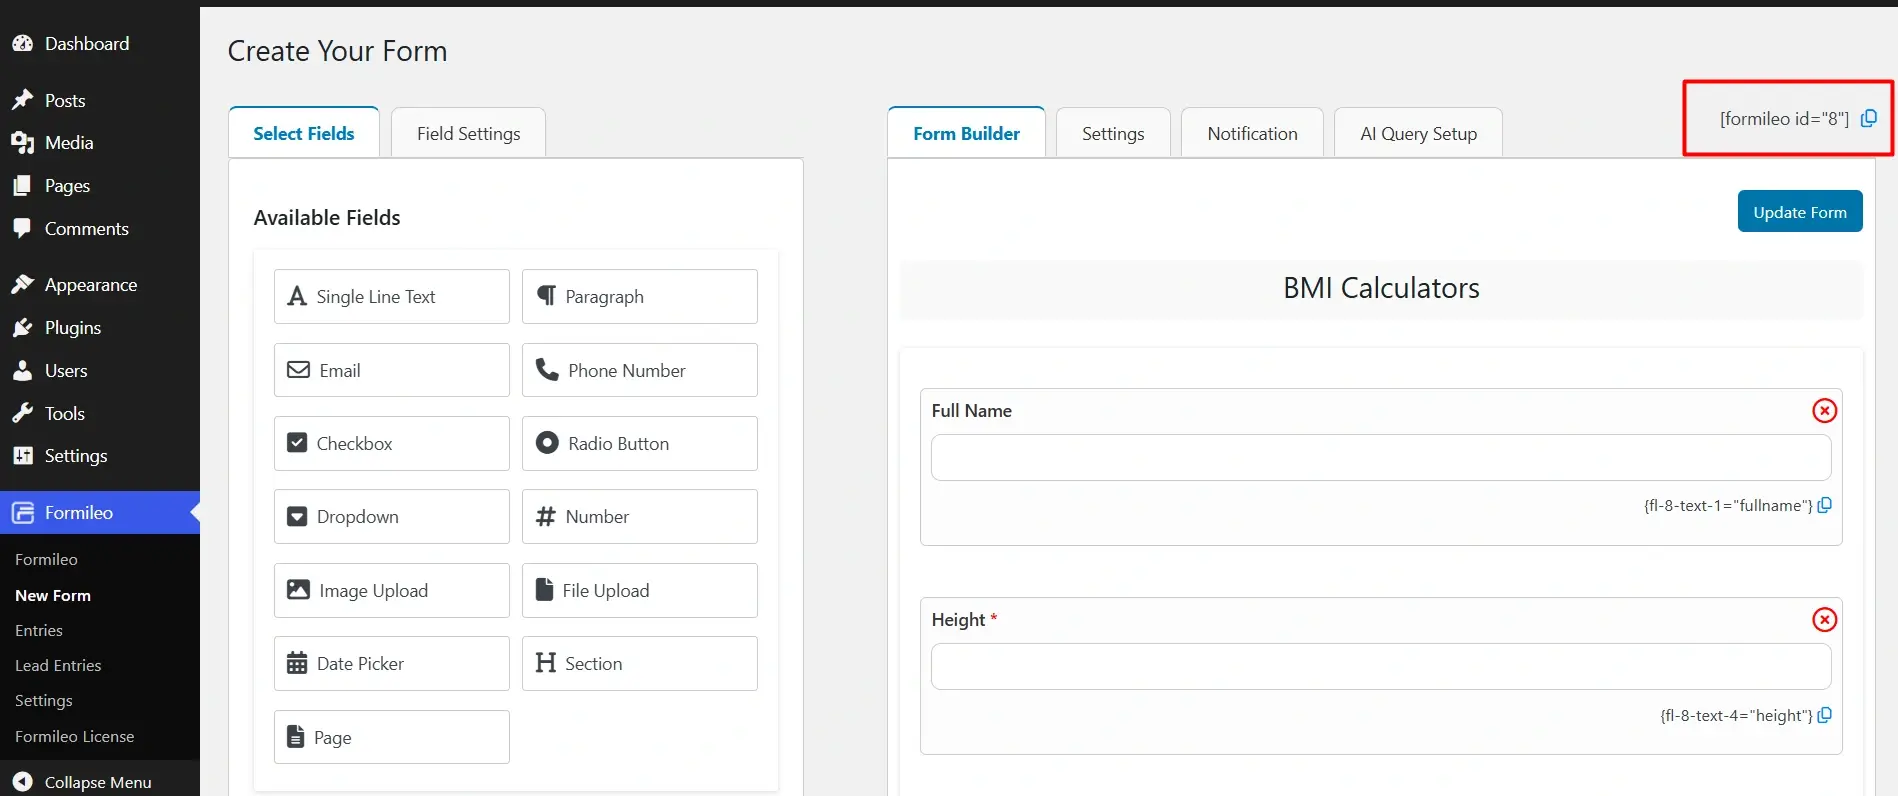
Task: Add a Checkbox field
Action: [391, 444]
